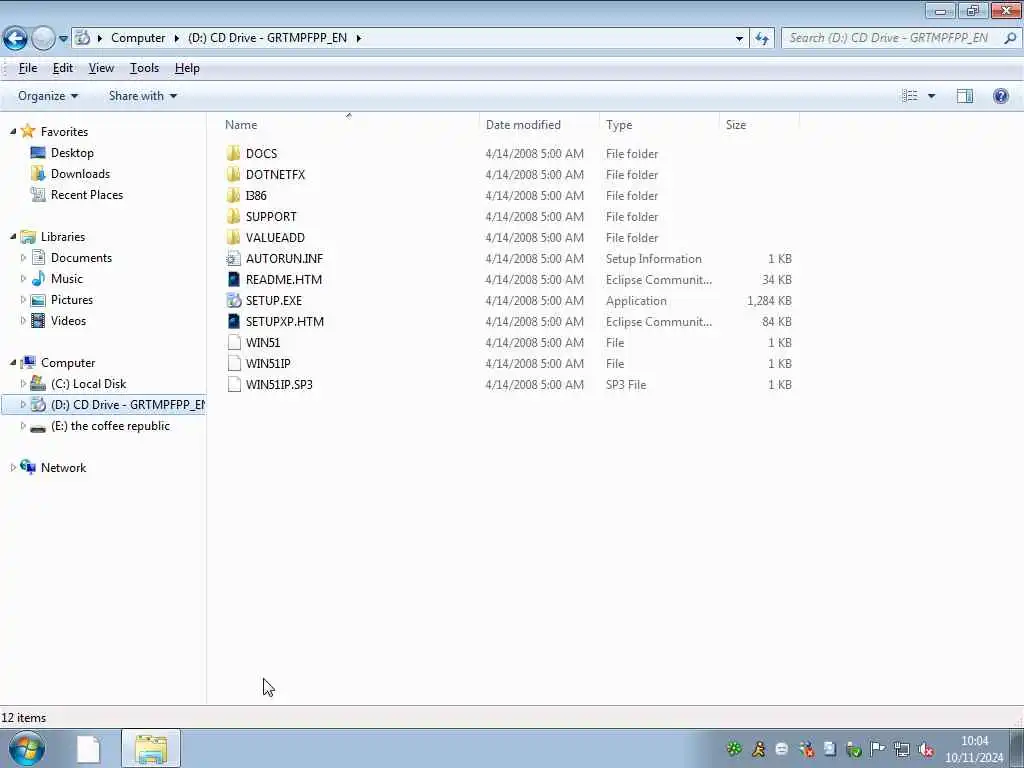Screen dimensions: 1024x768
Task: Click Computer in the address breadcrumb
Action: point(138,38)
